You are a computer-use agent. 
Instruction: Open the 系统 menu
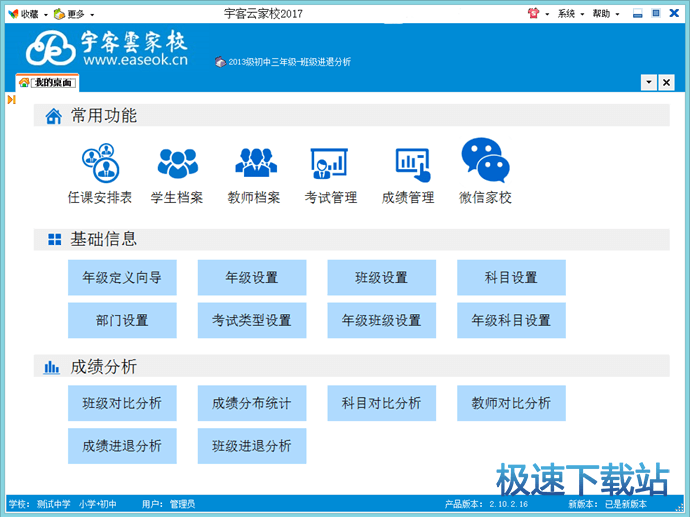570,14
